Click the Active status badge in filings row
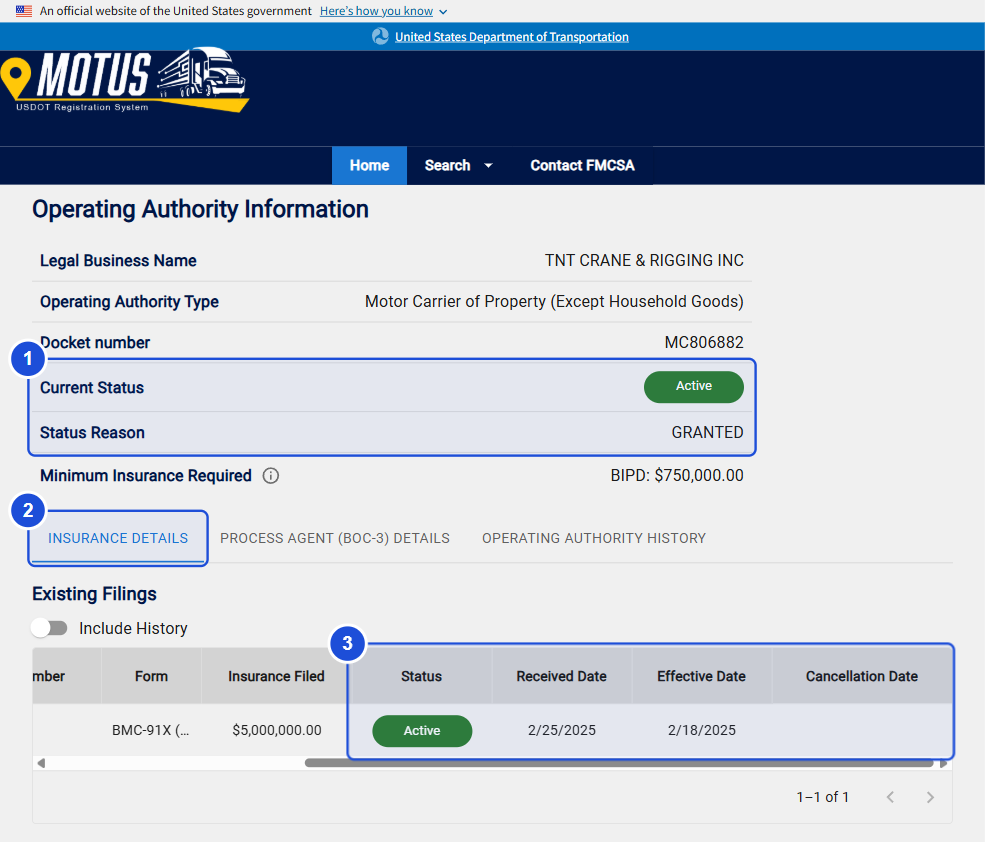This screenshot has width=985, height=842. 422,731
